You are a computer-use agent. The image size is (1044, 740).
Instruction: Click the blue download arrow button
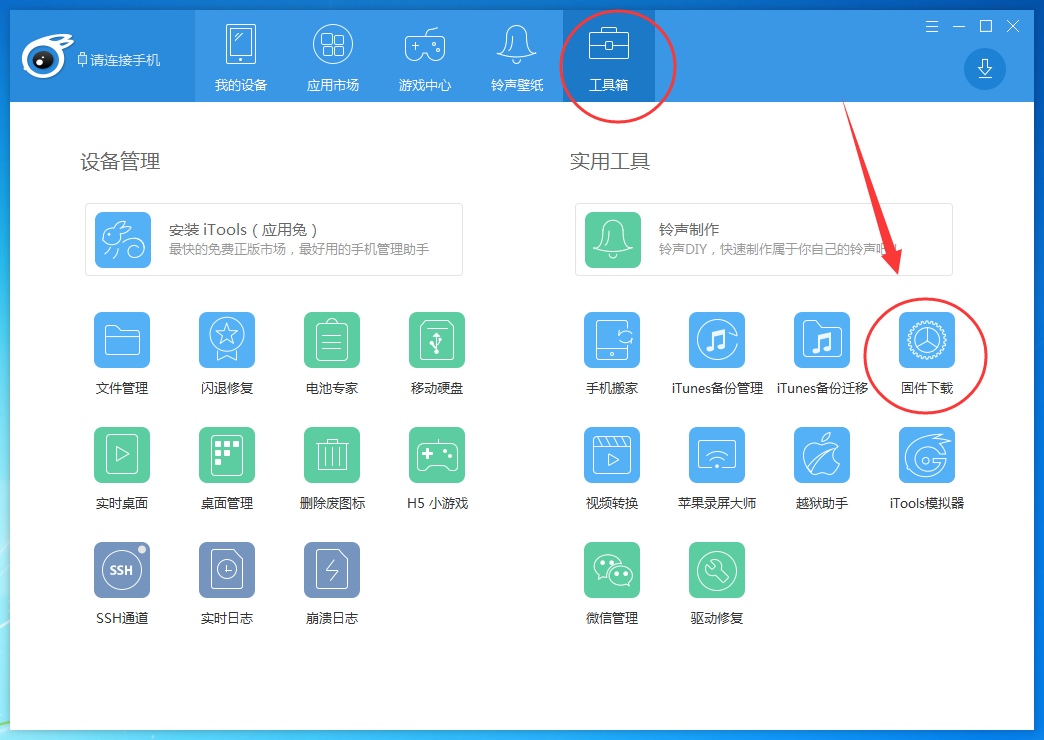[984, 69]
